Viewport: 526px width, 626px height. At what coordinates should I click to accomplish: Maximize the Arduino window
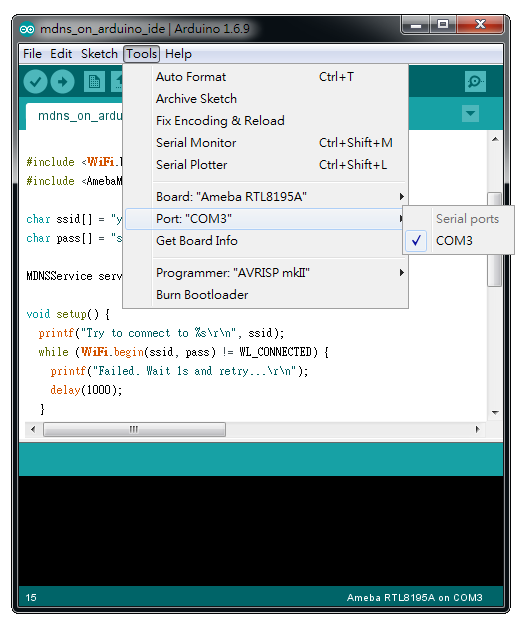pos(443,25)
